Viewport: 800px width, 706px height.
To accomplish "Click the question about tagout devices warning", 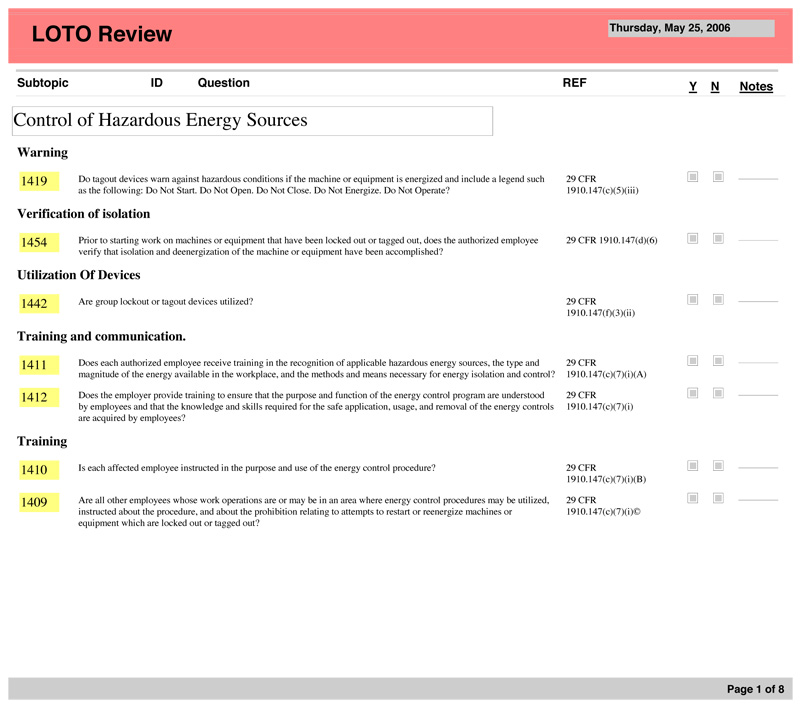I will point(311,185).
